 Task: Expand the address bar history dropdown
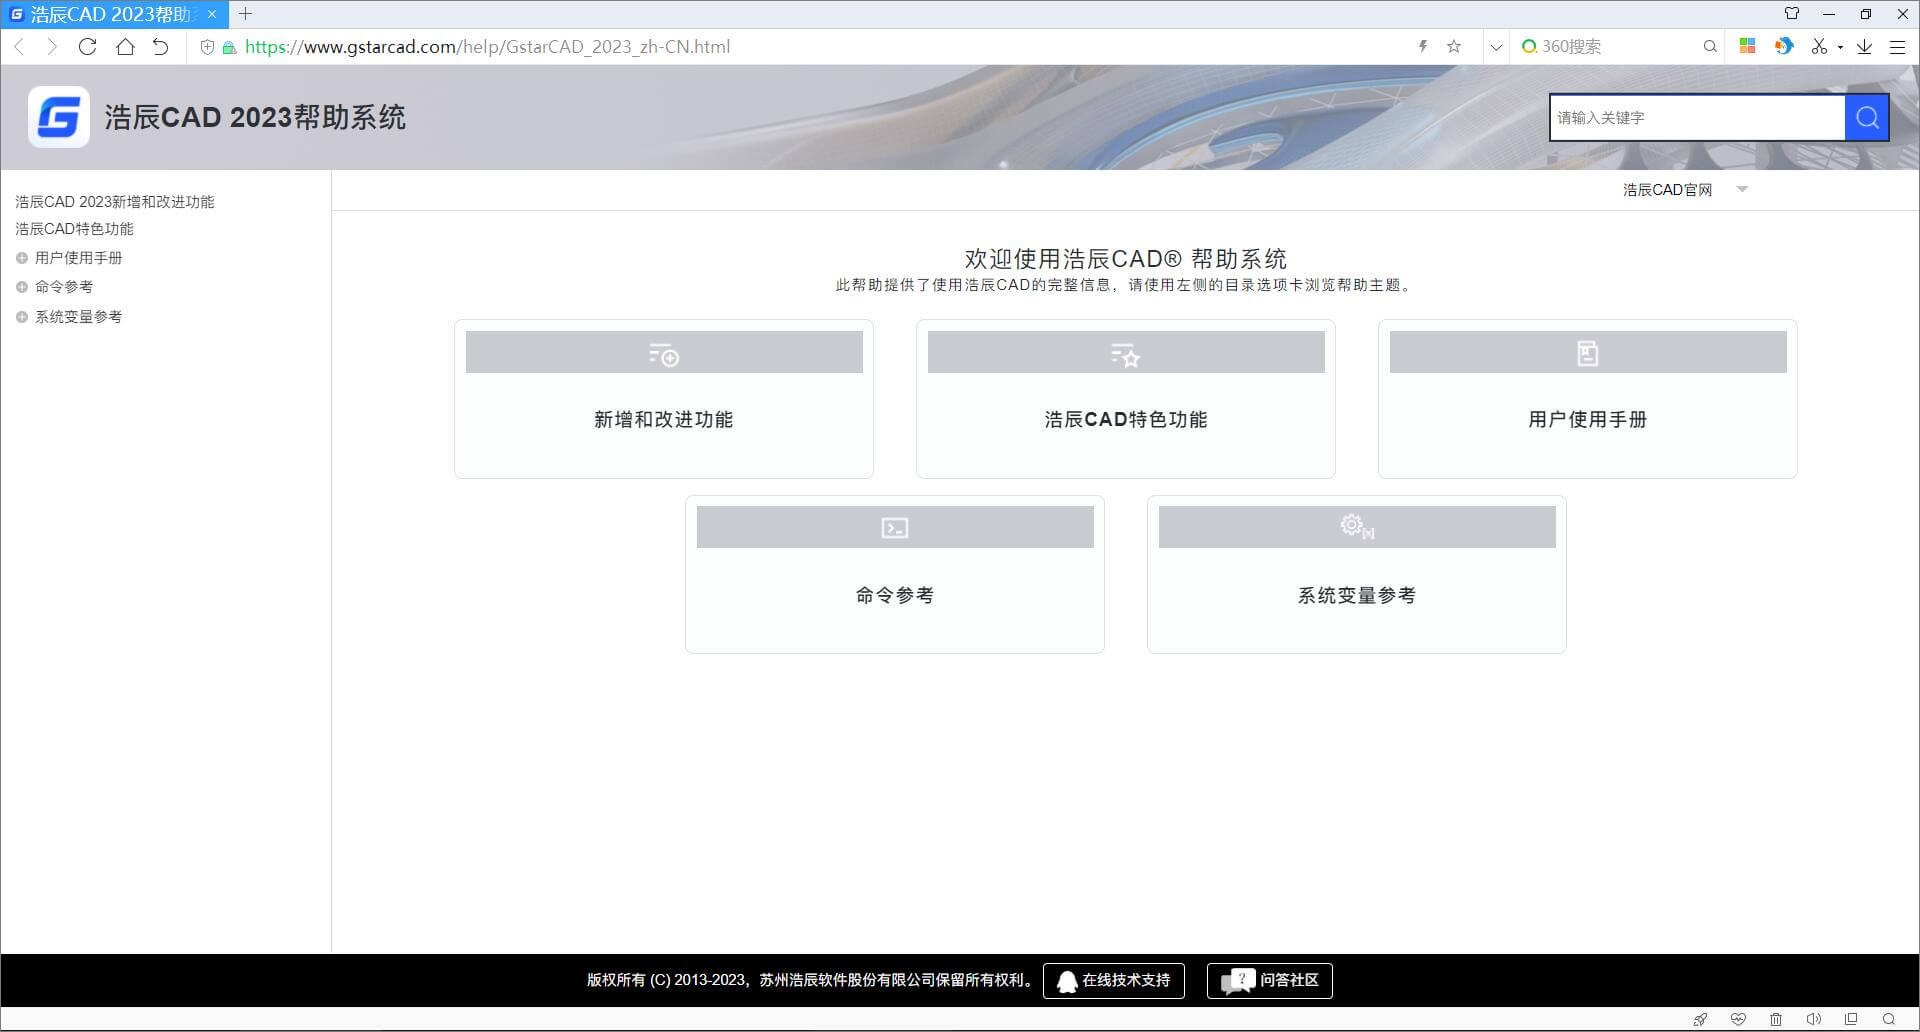pyautogui.click(x=1496, y=47)
